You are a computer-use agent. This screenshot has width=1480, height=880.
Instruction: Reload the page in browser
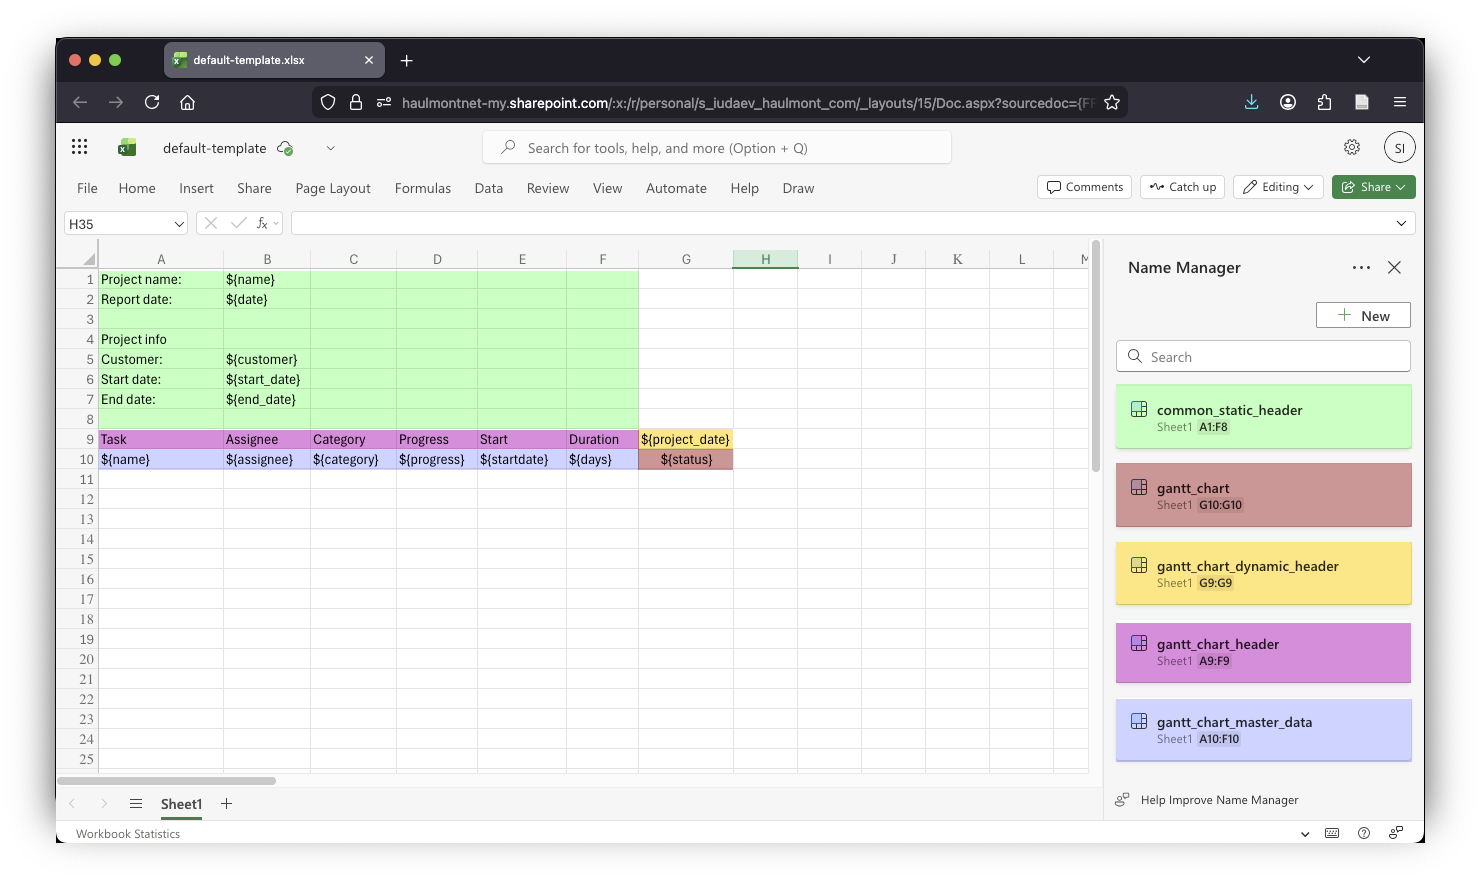click(152, 102)
